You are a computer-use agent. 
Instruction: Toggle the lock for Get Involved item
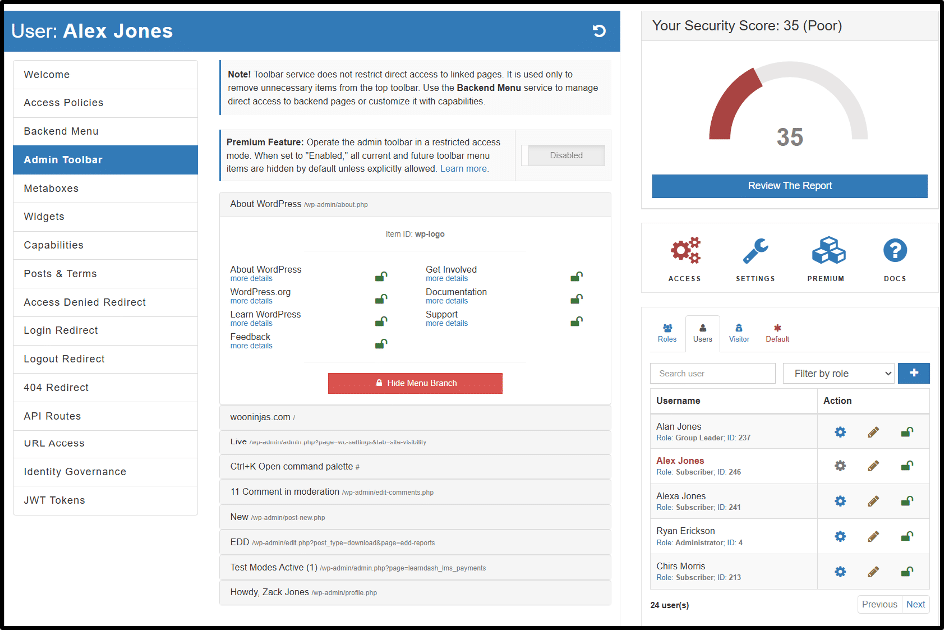click(577, 276)
